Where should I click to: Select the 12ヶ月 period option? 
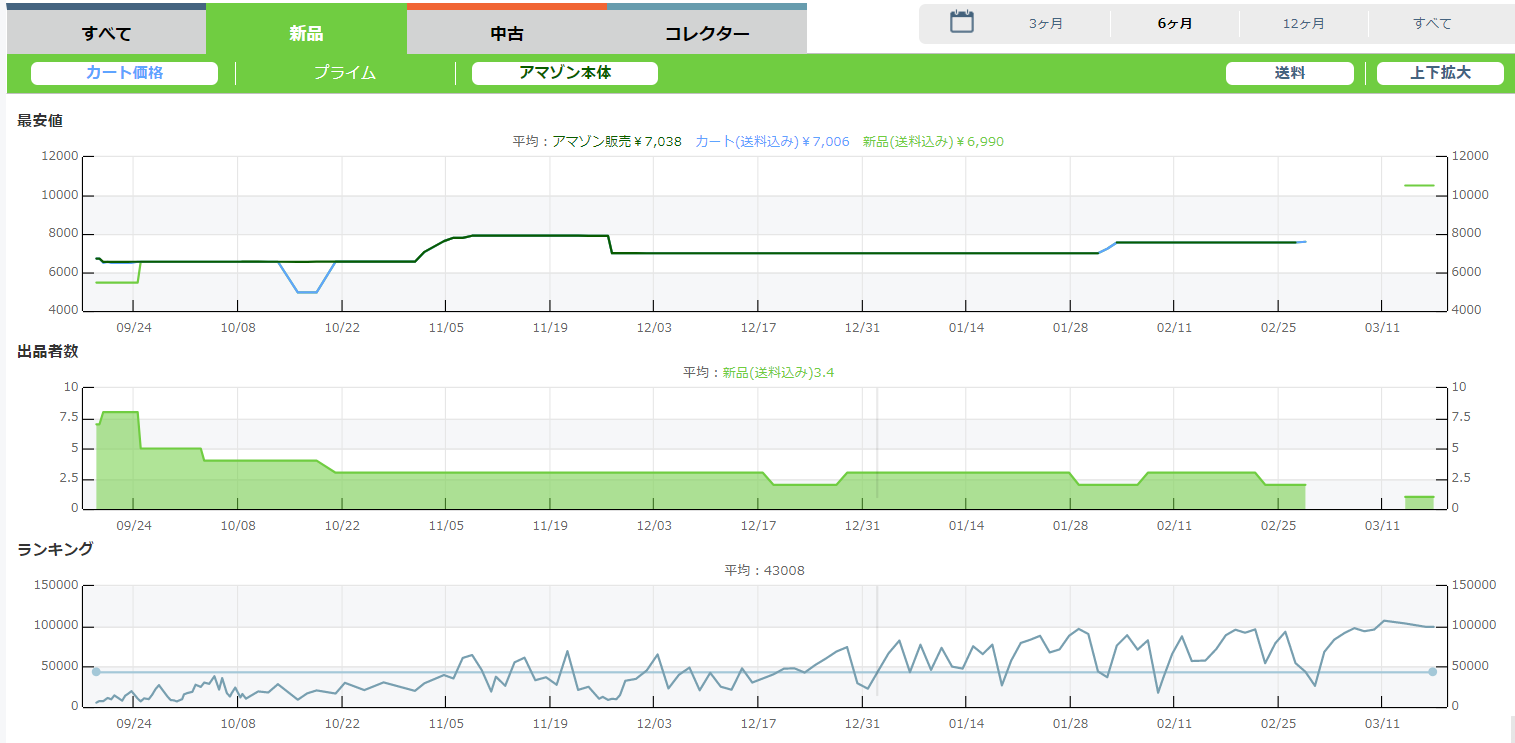(1304, 24)
